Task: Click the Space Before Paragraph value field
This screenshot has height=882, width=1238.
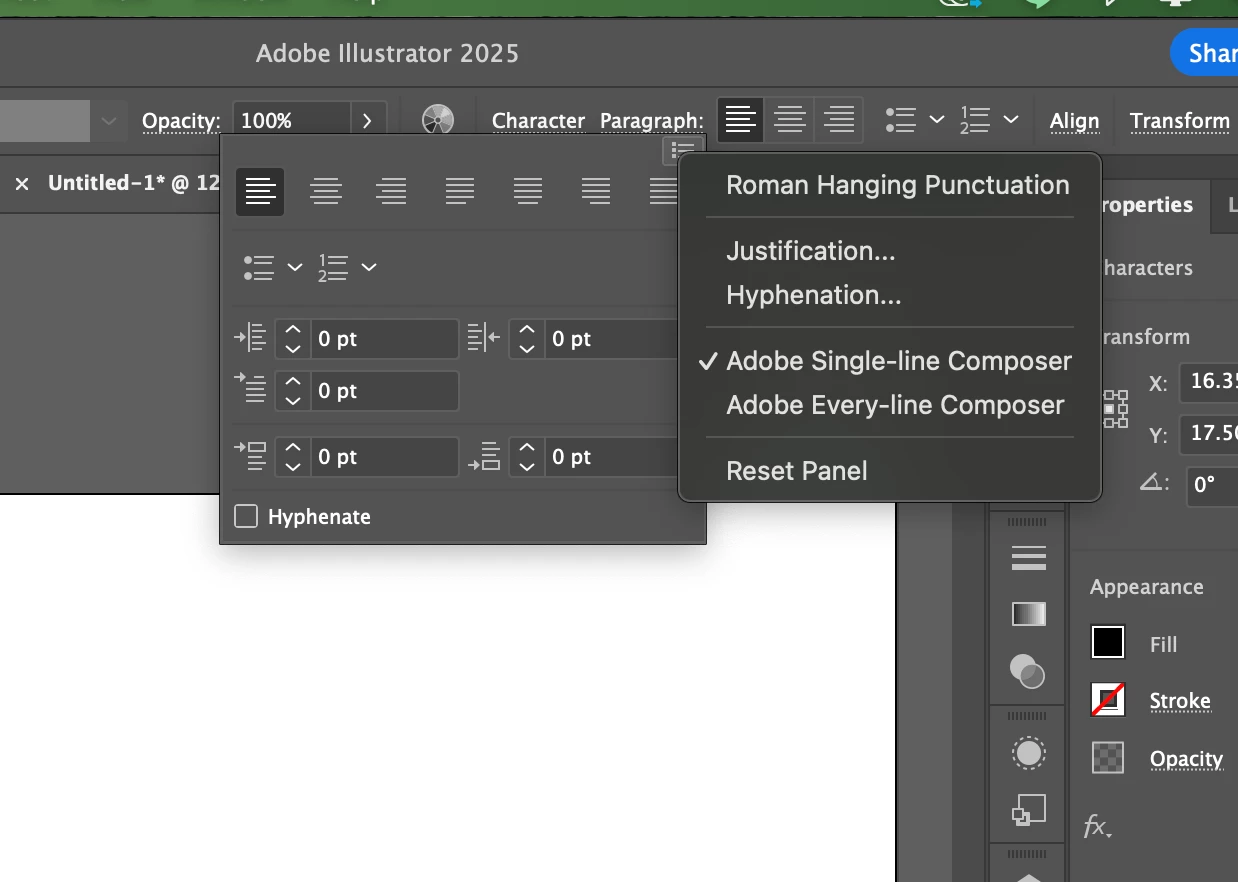Action: coord(384,457)
